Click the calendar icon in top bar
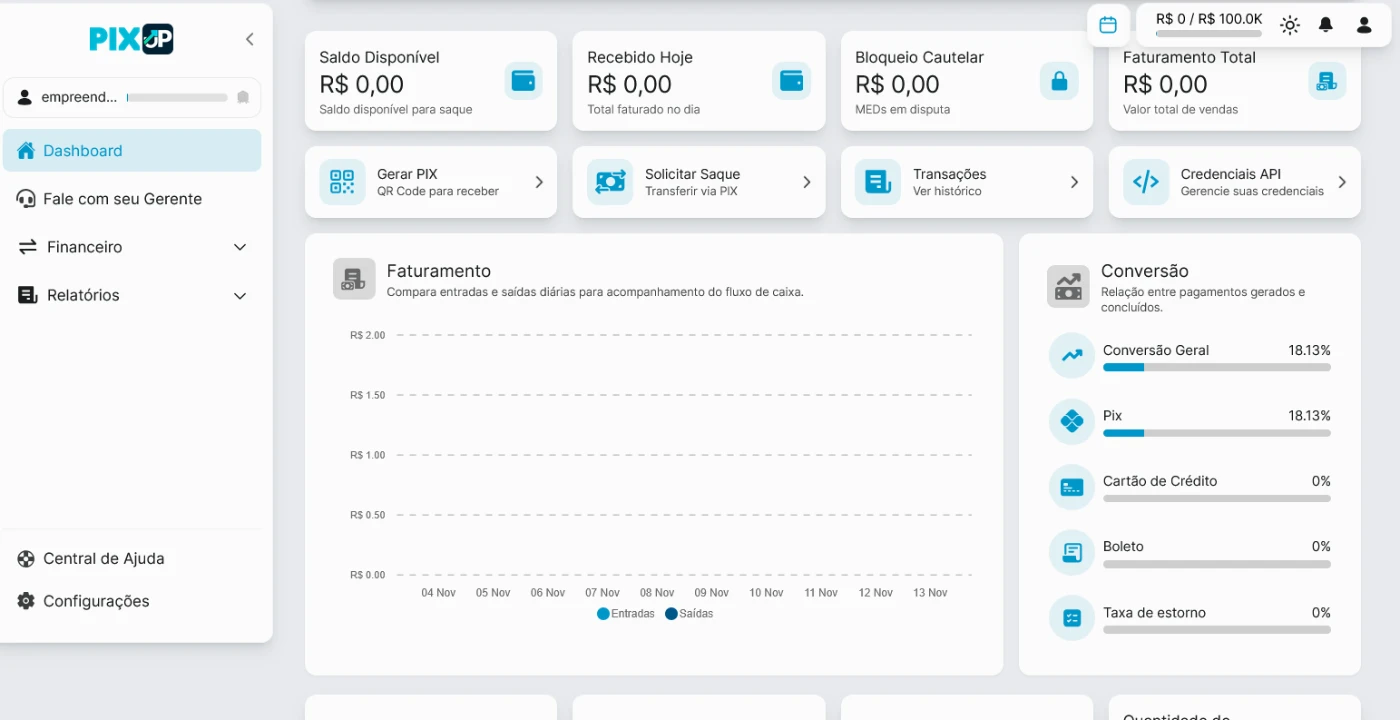The image size is (1400, 720). click(1107, 25)
